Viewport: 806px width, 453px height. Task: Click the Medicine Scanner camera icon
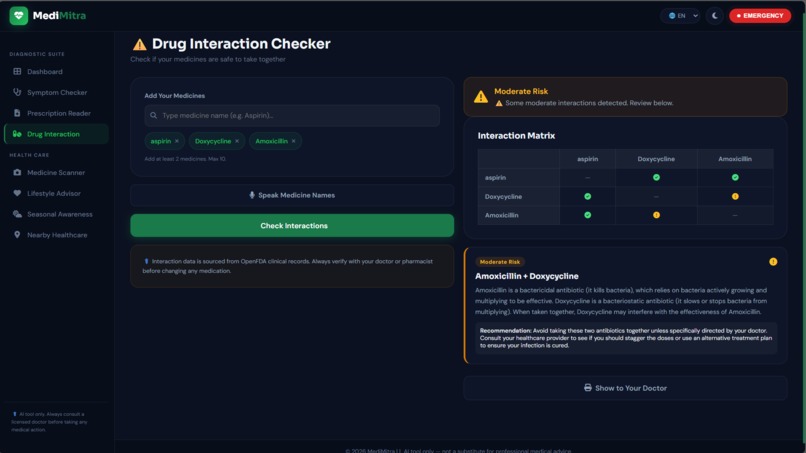[x=17, y=172]
